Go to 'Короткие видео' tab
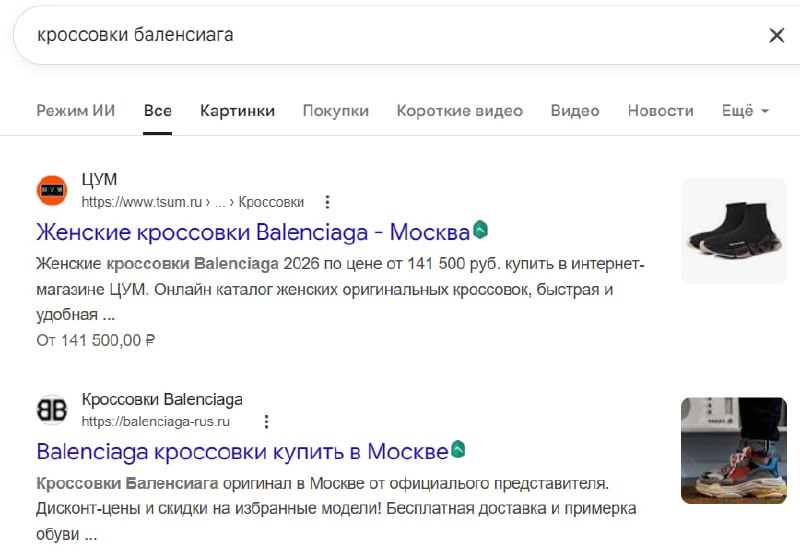The height and width of the screenshot is (558, 800). pyautogui.click(x=459, y=111)
